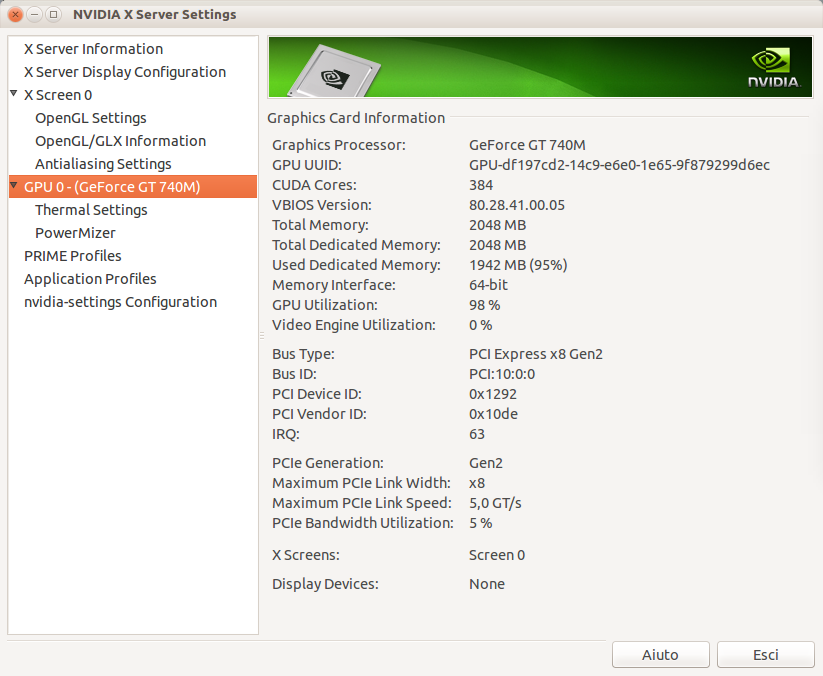
Task: Maximize the NVIDIA settings window
Action: pyautogui.click(x=54, y=14)
